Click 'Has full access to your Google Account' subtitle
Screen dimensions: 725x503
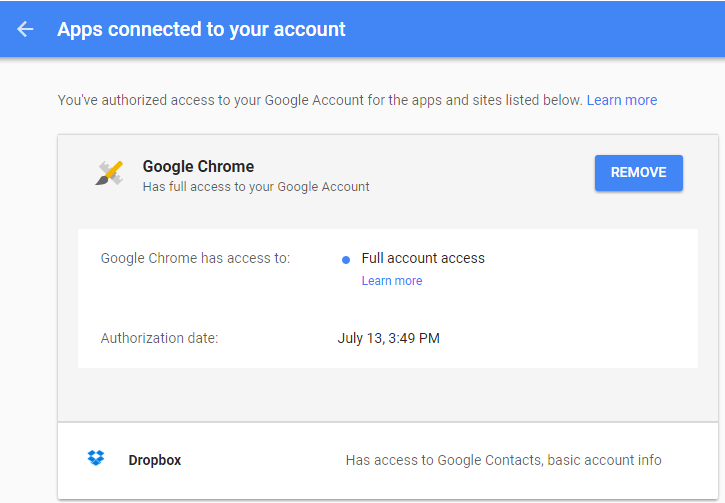tap(256, 187)
